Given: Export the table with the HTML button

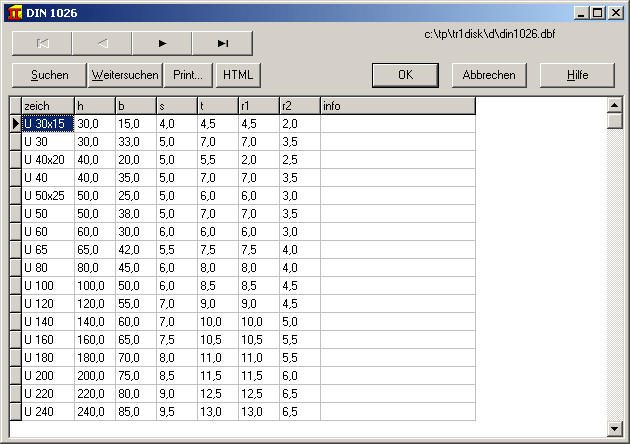Looking at the screenshot, I should (x=238, y=75).
